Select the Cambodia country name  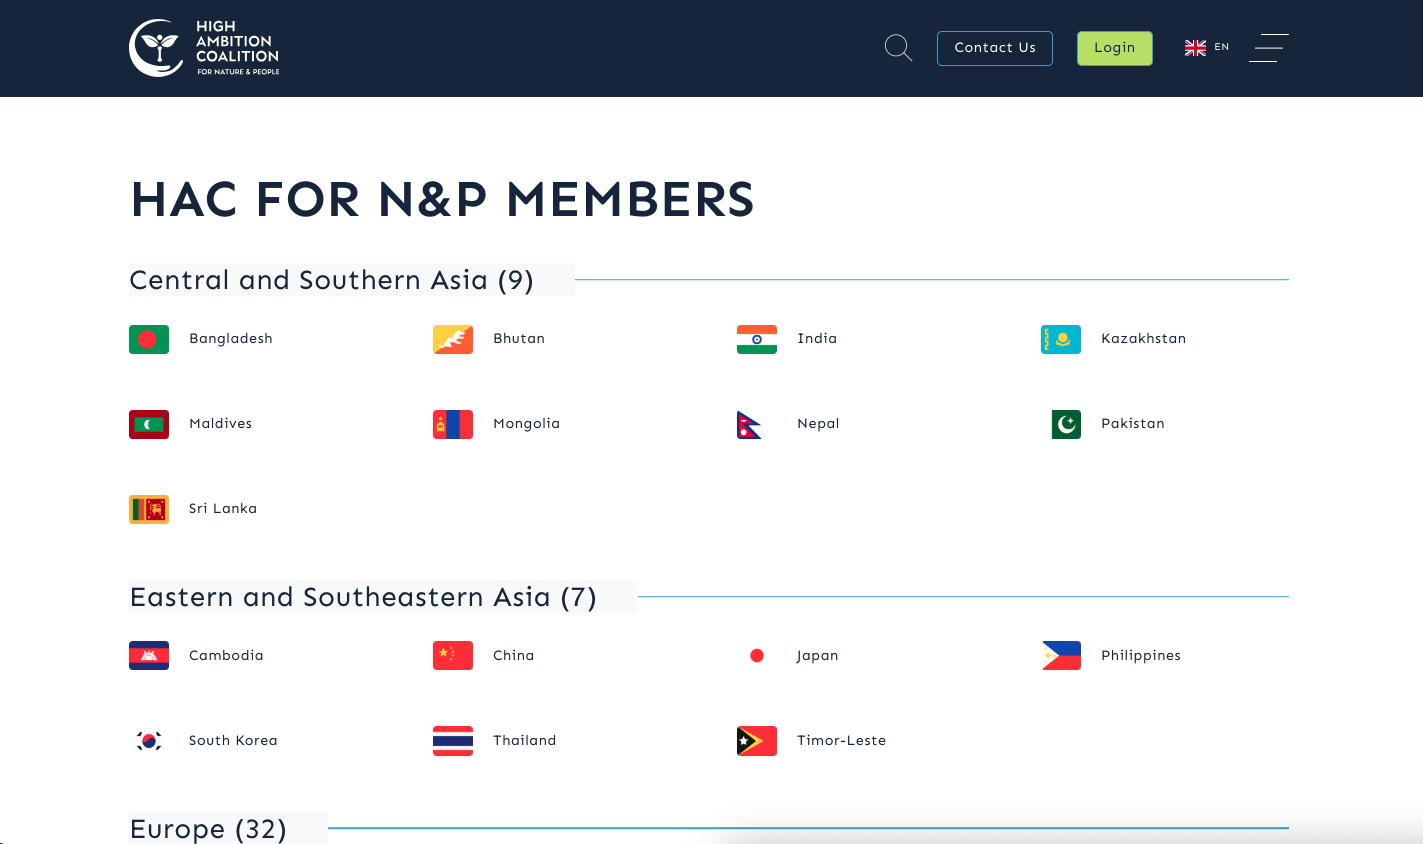pos(226,656)
